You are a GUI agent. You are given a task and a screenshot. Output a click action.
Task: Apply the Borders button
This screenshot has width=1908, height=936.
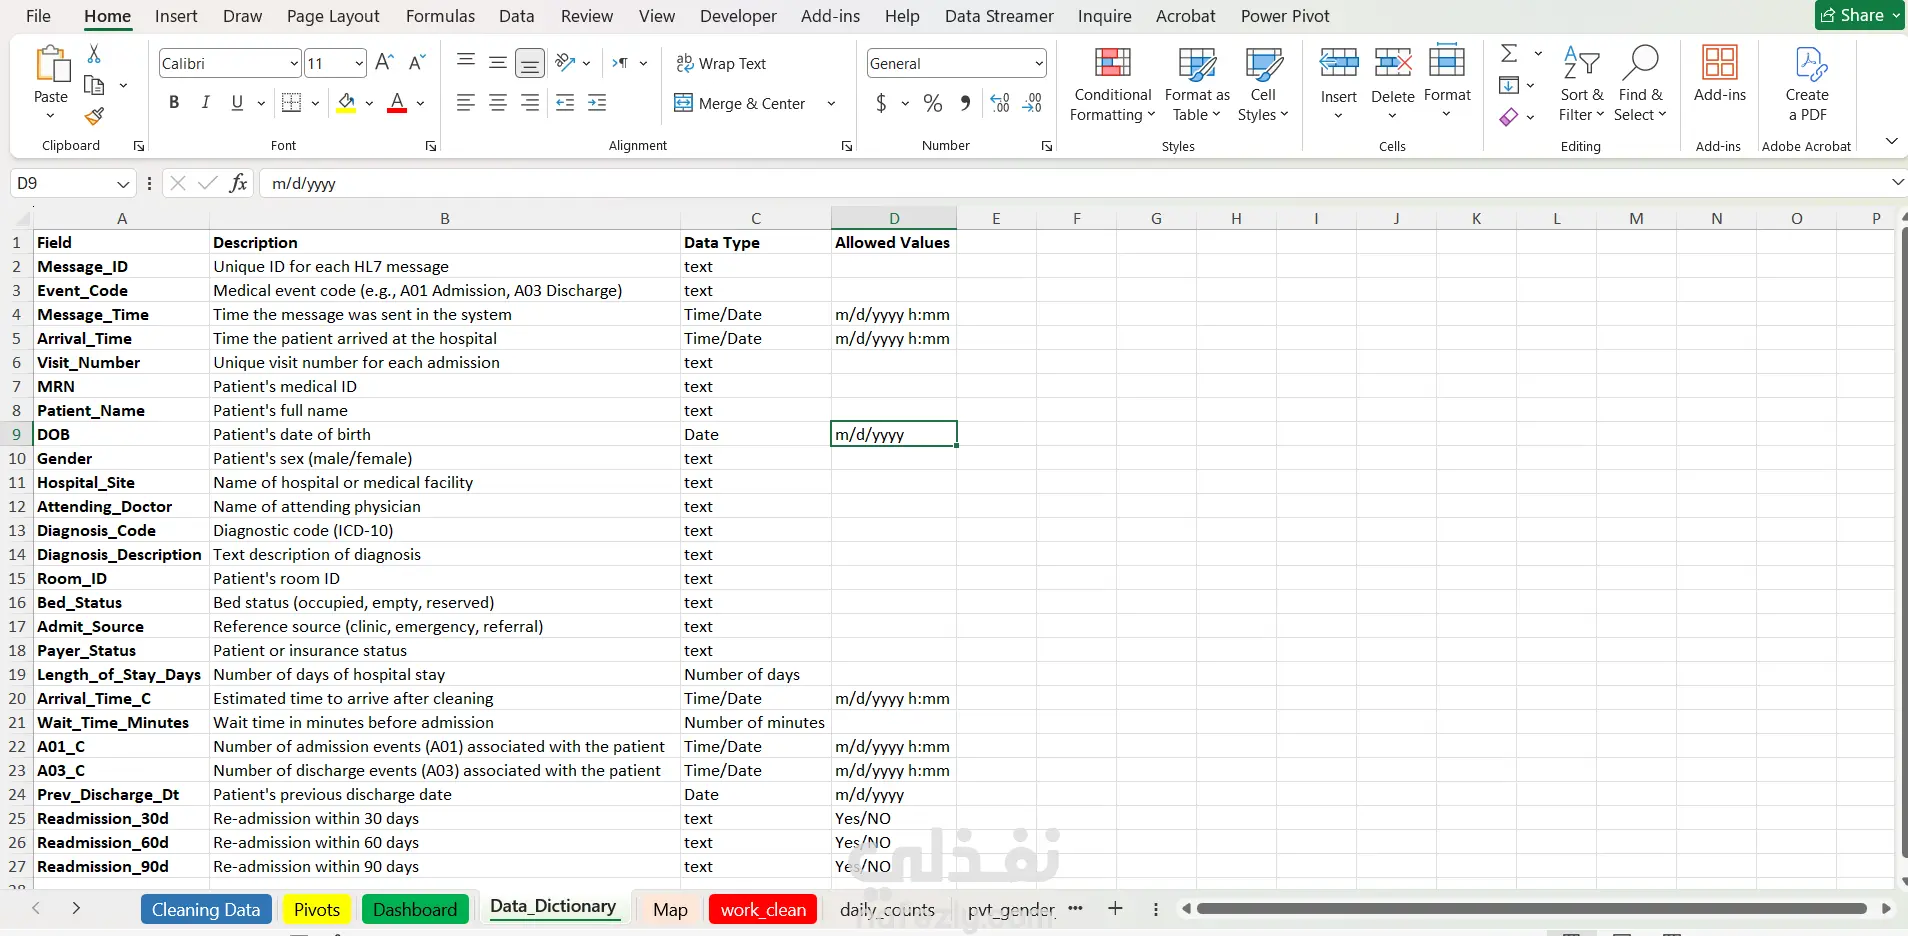pyautogui.click(x=291, y=103)
